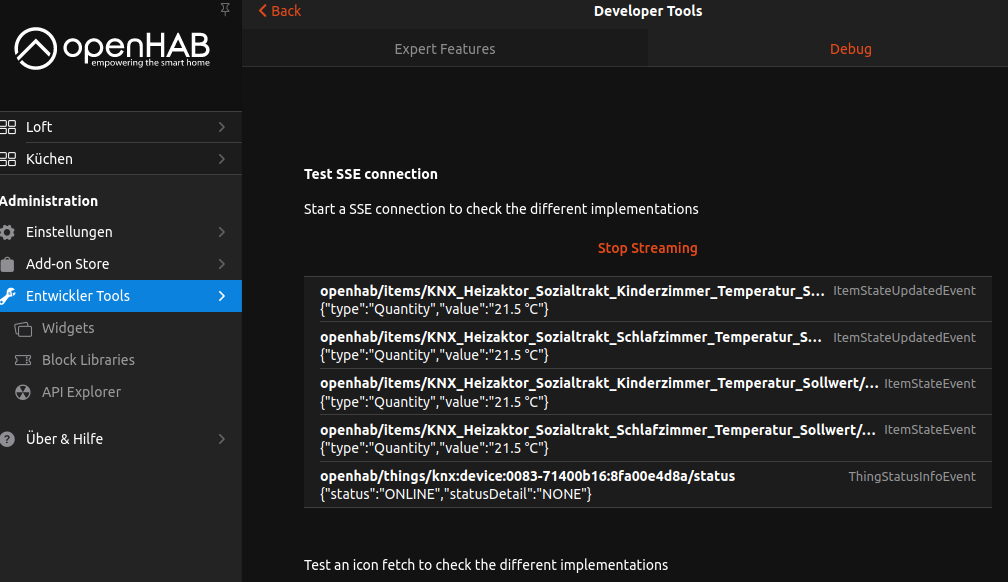Click the Widgets icon in the sidebar
The height and width of the screenshot is (582, 1008).
23,328
